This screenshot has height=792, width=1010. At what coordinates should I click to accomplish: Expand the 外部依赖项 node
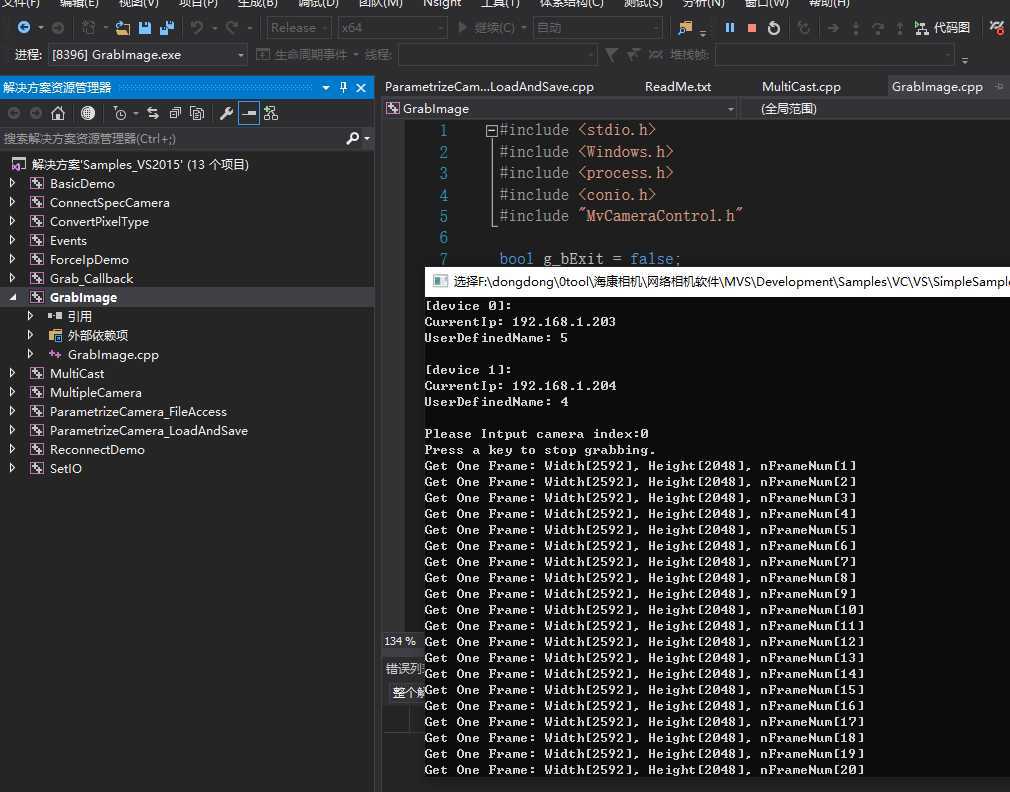(30, 335)
